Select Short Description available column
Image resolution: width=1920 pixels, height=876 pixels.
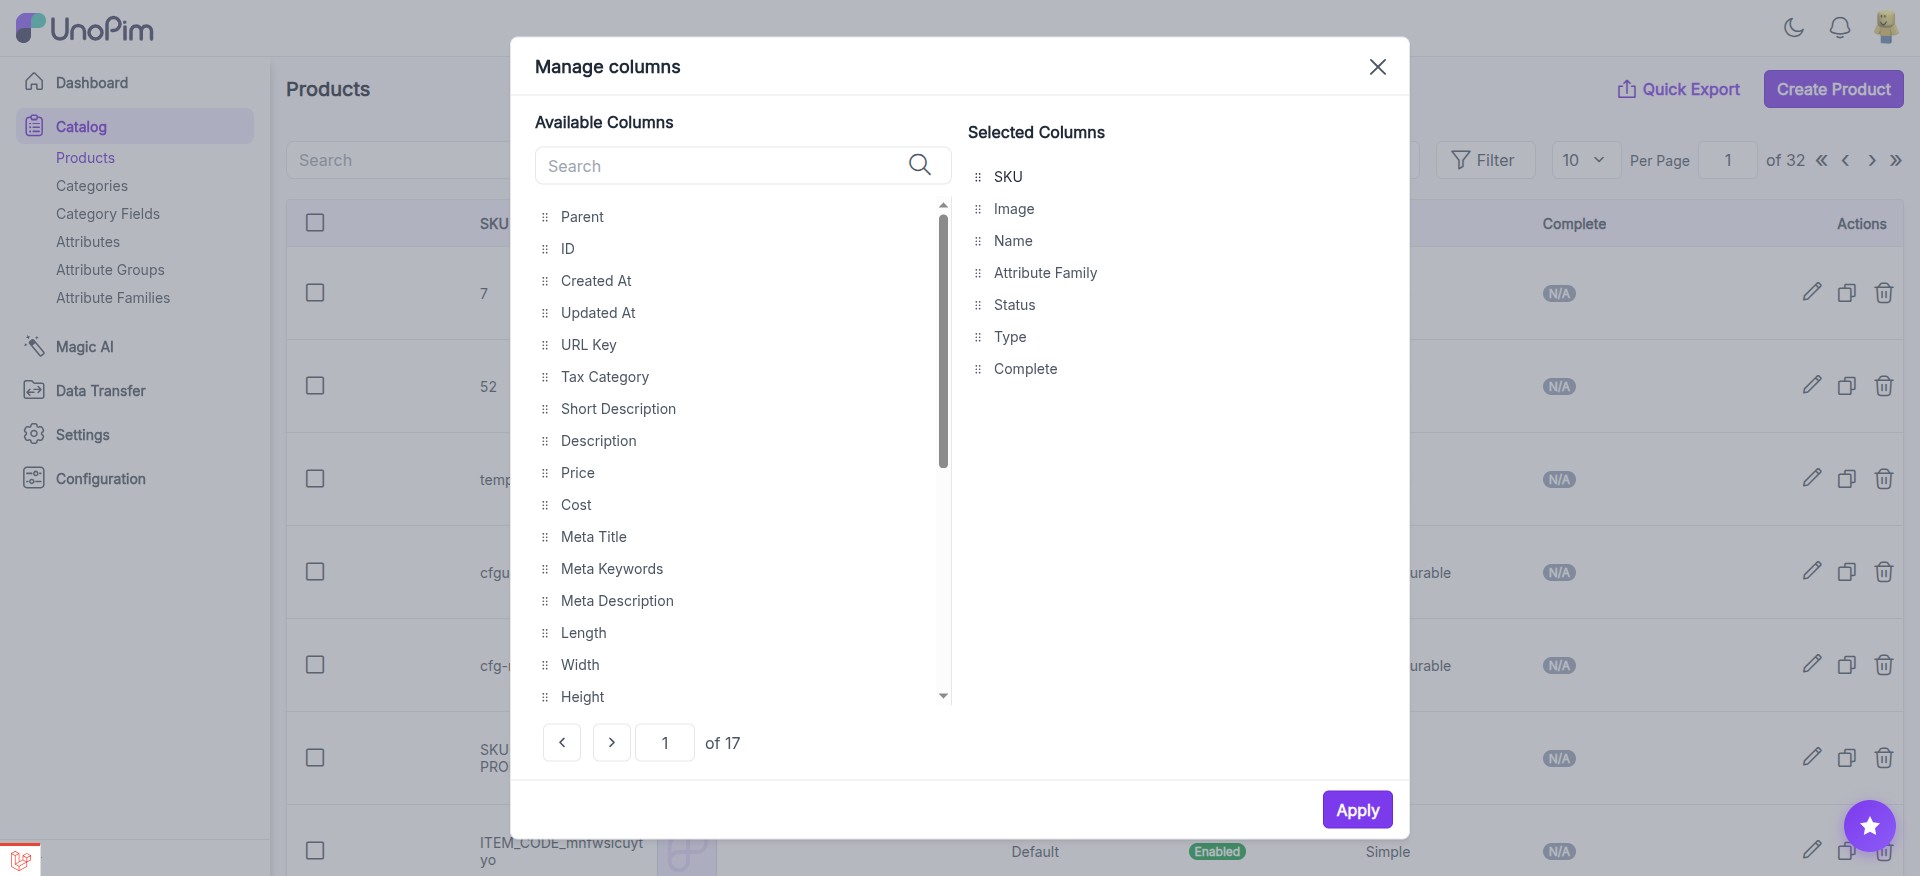click(618, 409)
